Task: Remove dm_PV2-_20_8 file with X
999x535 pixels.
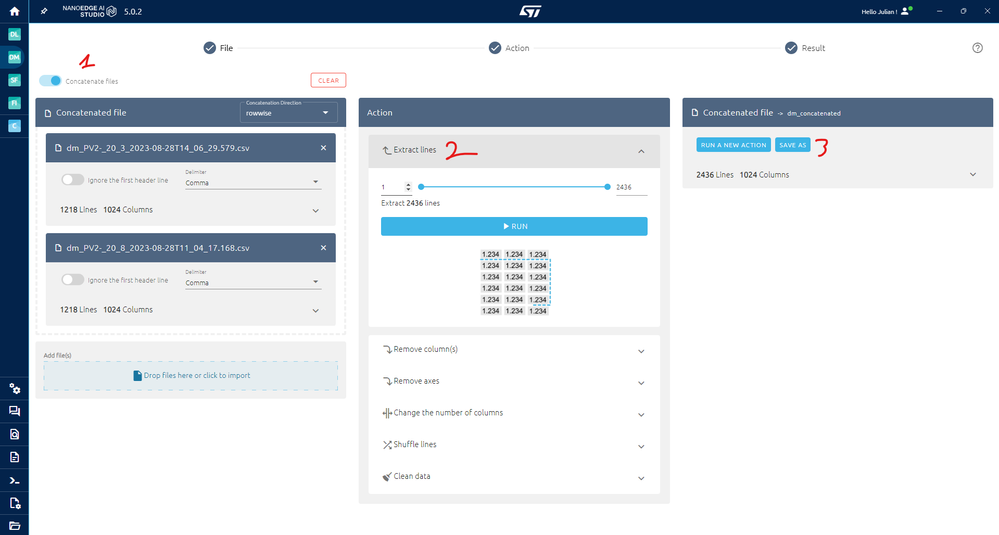Action: click(x=323, y=248)
